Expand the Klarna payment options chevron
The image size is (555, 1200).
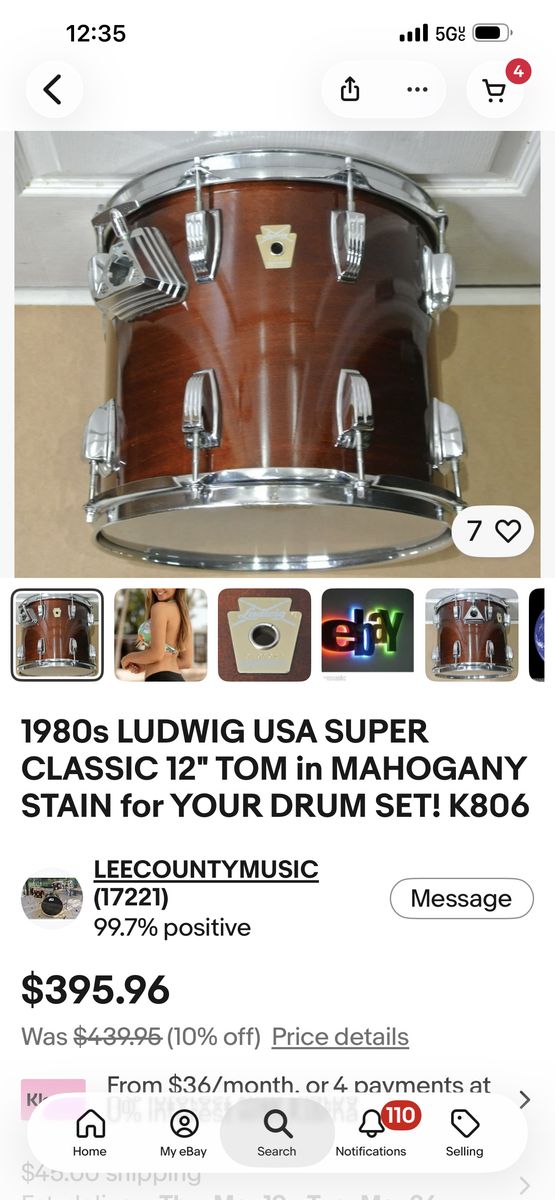(x=525, y=1100)
